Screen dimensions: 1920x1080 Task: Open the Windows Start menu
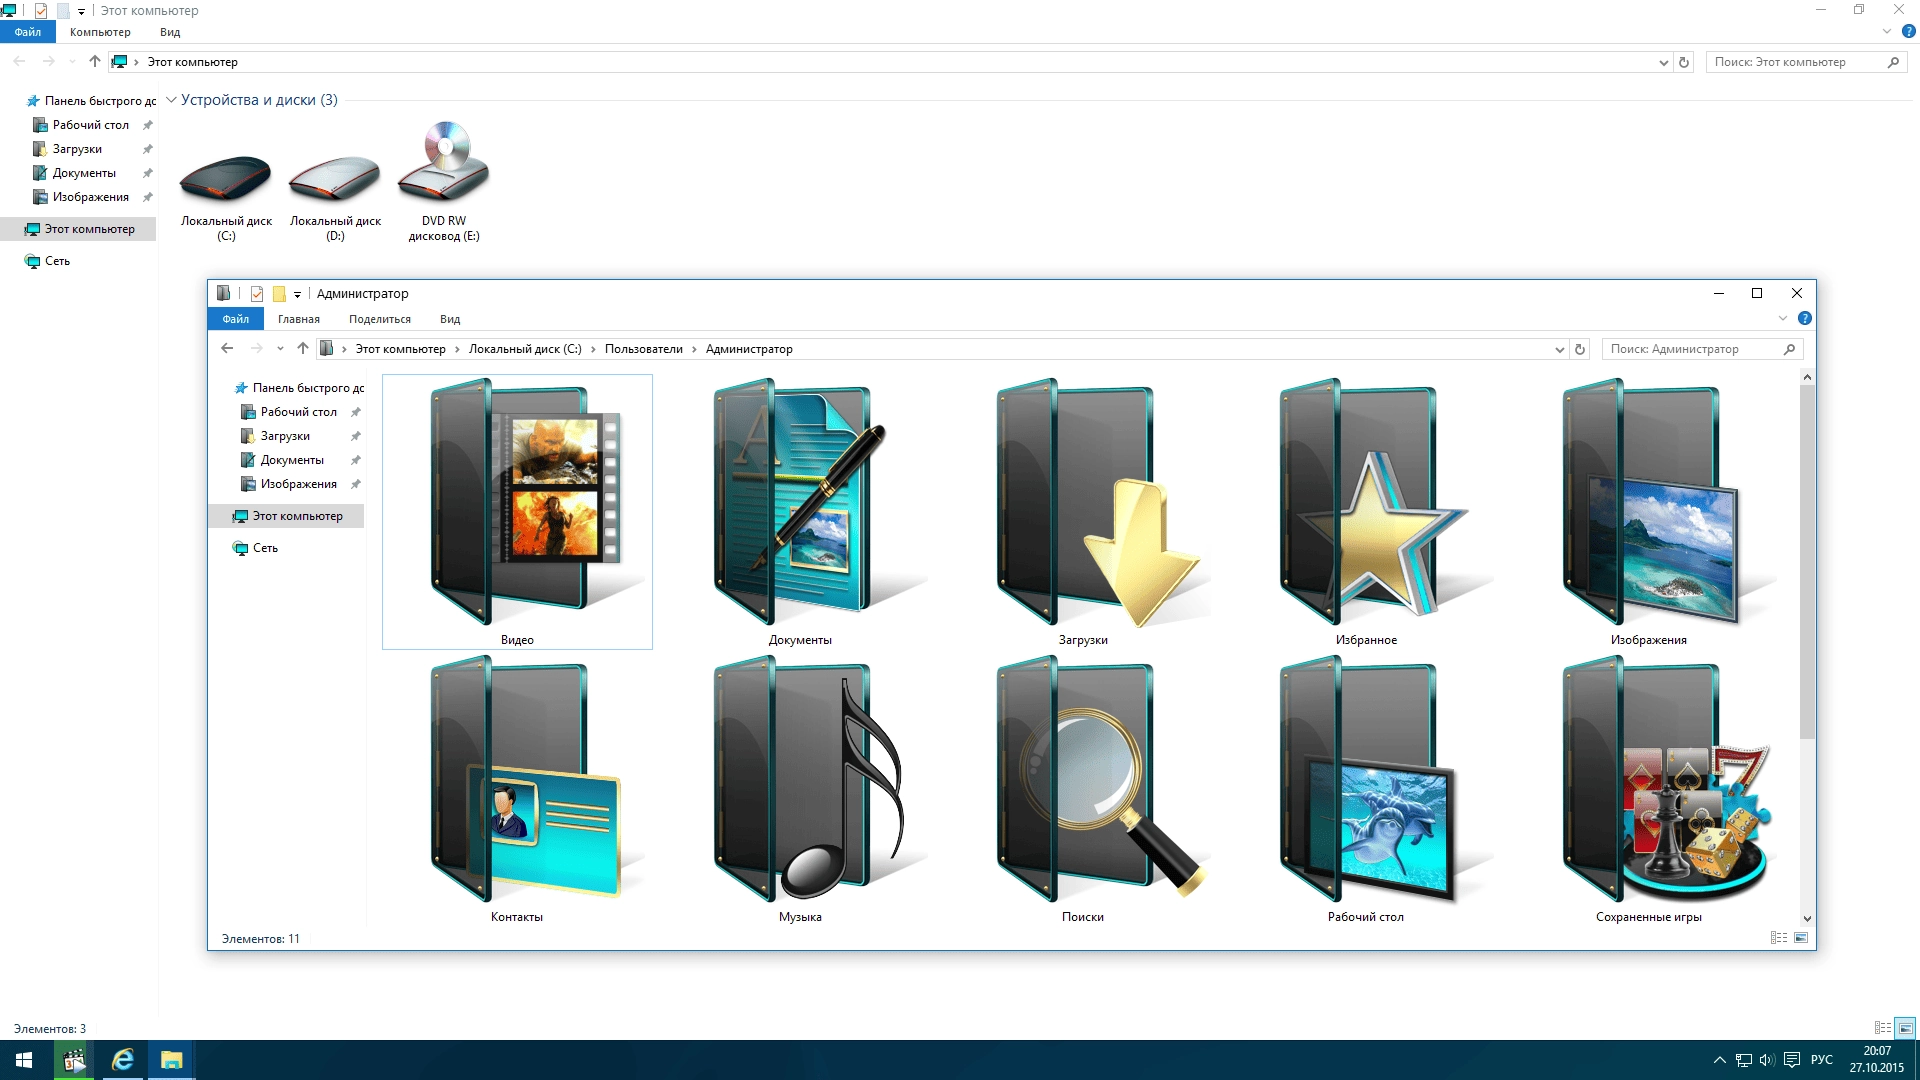[24, 1060]
